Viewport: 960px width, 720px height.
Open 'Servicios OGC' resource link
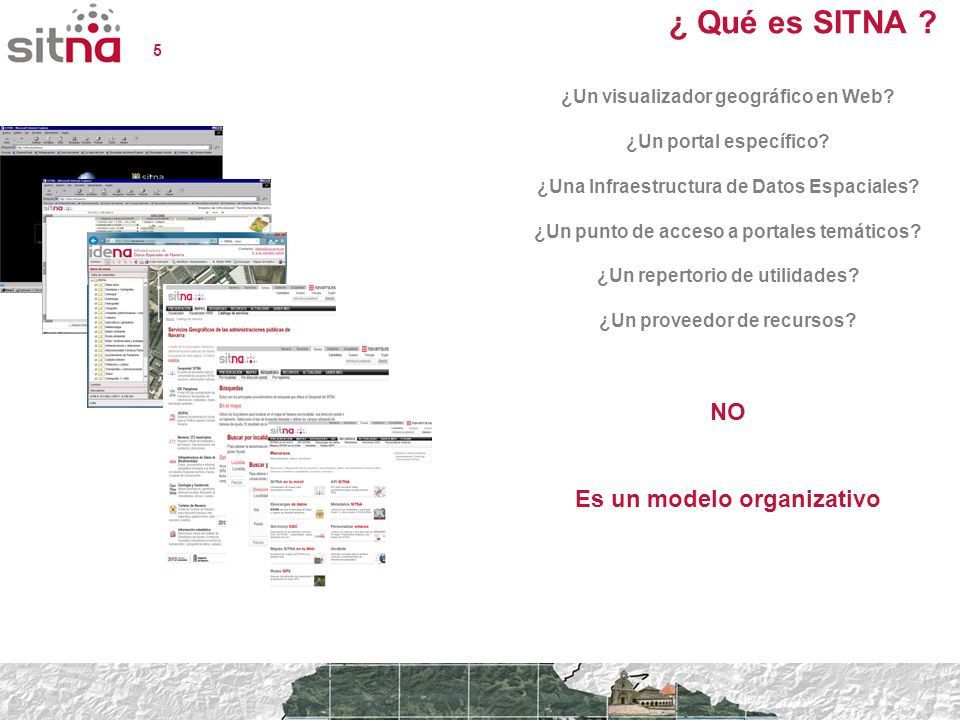(283, 526)
